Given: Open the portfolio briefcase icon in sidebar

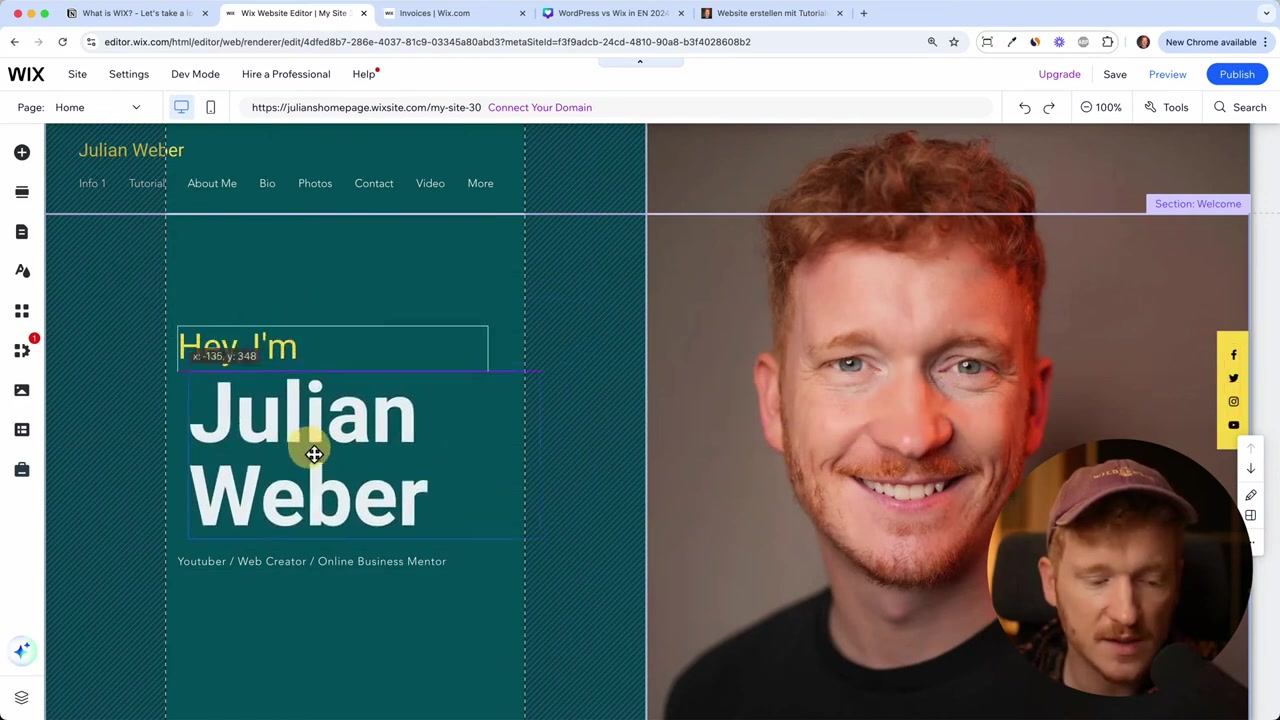Looking at the screenshot, I should click(22, 469).
